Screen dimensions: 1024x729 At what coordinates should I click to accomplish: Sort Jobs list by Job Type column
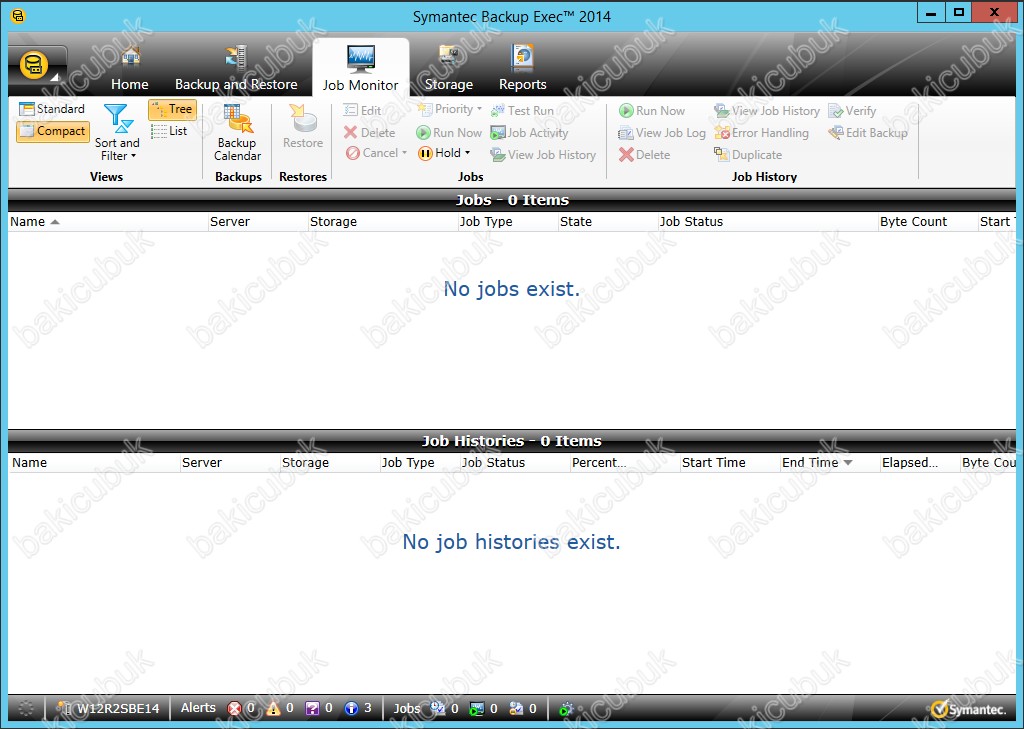pyautogui.click(x=507, y=221)
